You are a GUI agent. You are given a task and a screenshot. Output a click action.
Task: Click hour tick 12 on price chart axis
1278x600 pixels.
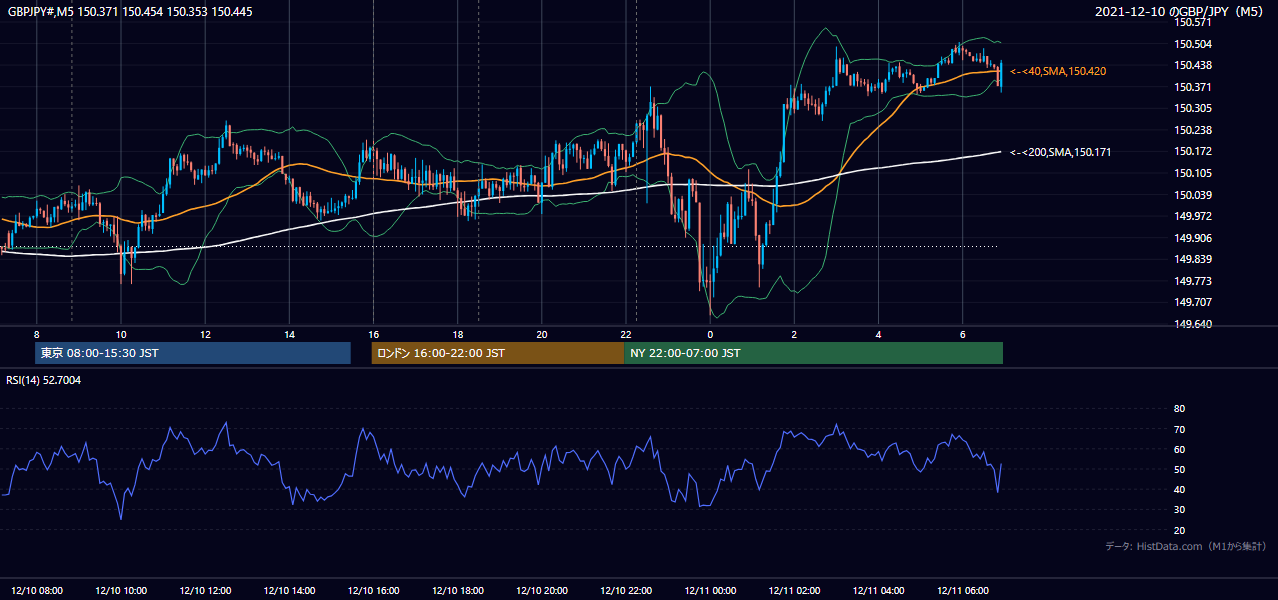(205, 334)
